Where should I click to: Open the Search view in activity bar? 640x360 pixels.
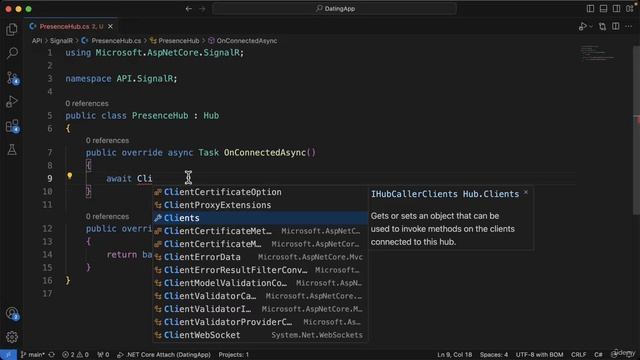click(x=12, y=53)
